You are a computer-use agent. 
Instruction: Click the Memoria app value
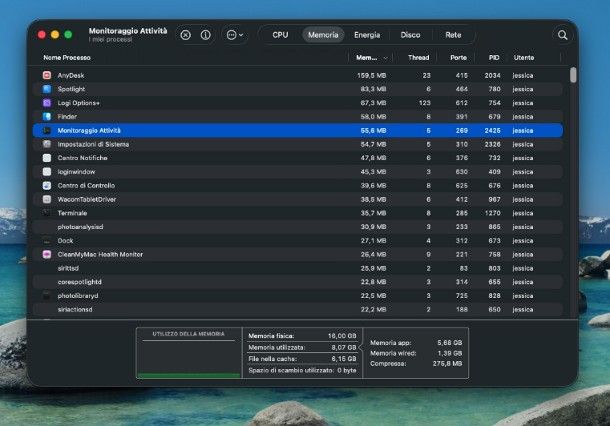(x=449, y=343)
